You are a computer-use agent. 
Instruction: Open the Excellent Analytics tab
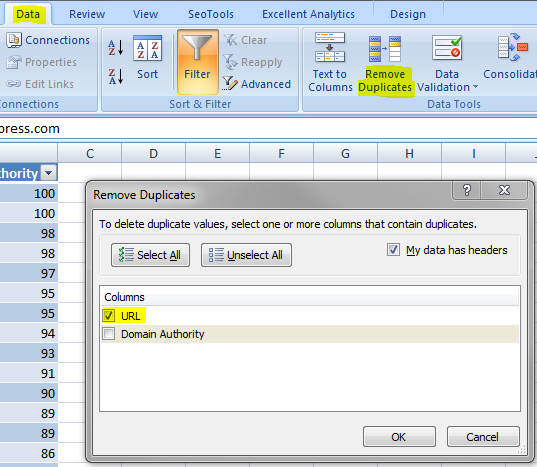pos(308,14)
